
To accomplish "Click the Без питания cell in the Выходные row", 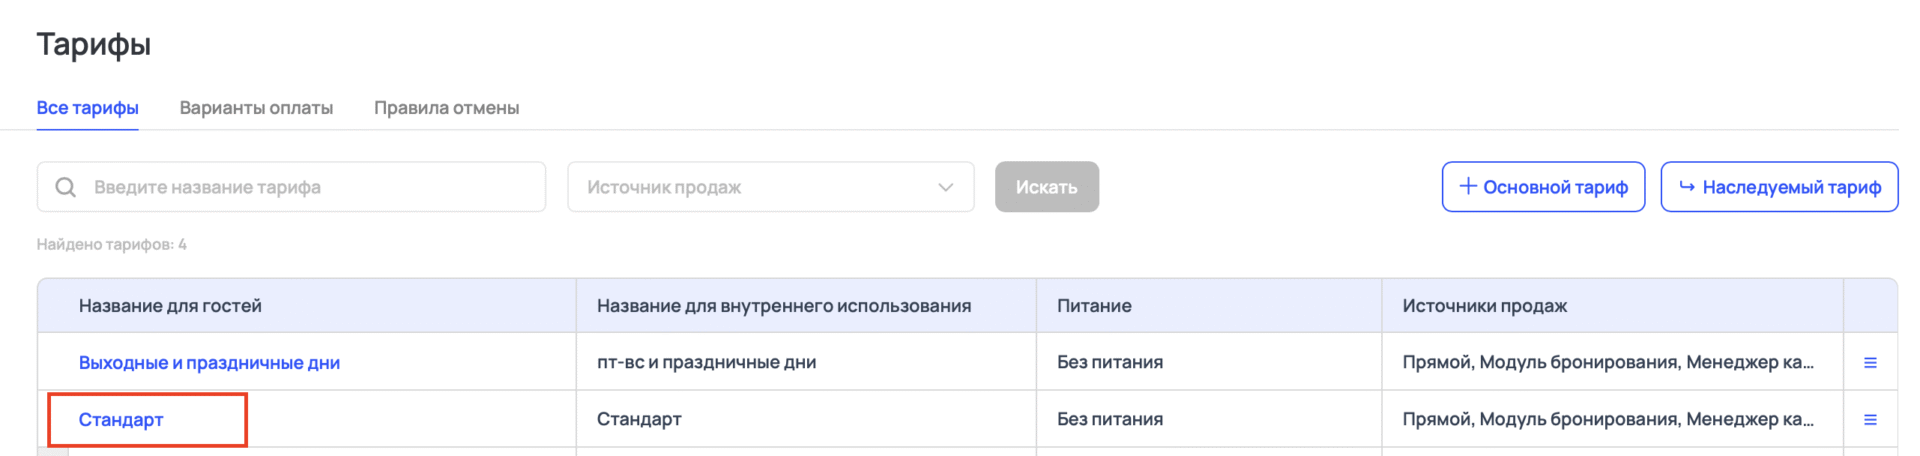I will tap(1109, 363).
